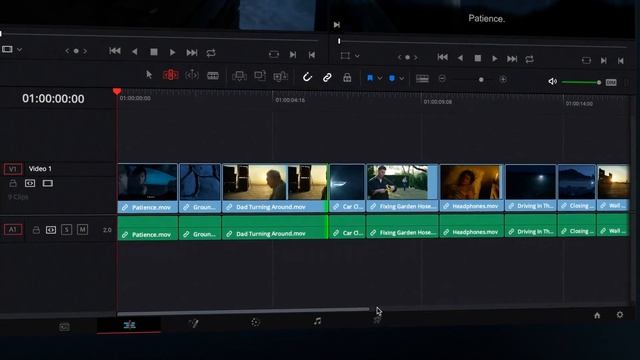Select the A1 audio track destination button
The height and width of the screenshot is (360, 640).
[x=13, y=229]
